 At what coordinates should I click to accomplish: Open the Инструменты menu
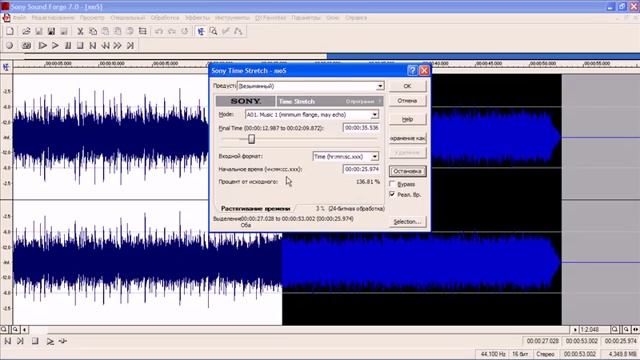(232, 18)
